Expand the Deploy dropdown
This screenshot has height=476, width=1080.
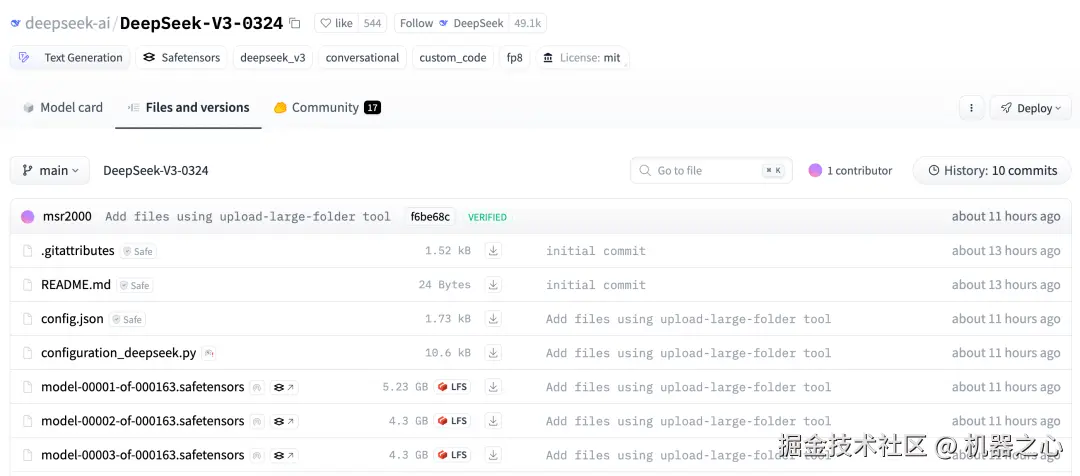[1030, 108]
